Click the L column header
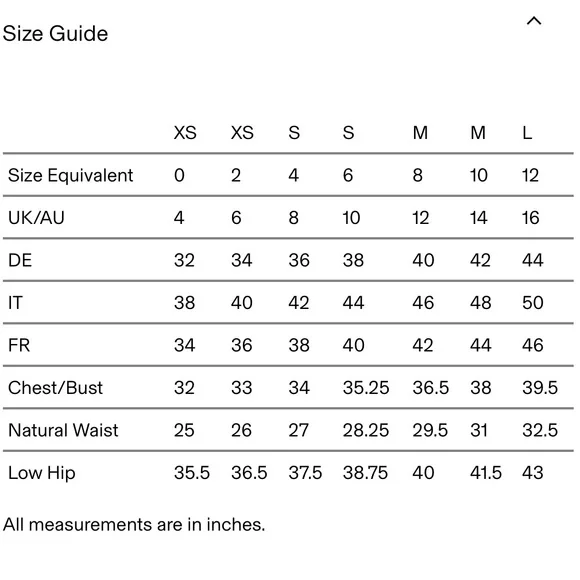 527,133
